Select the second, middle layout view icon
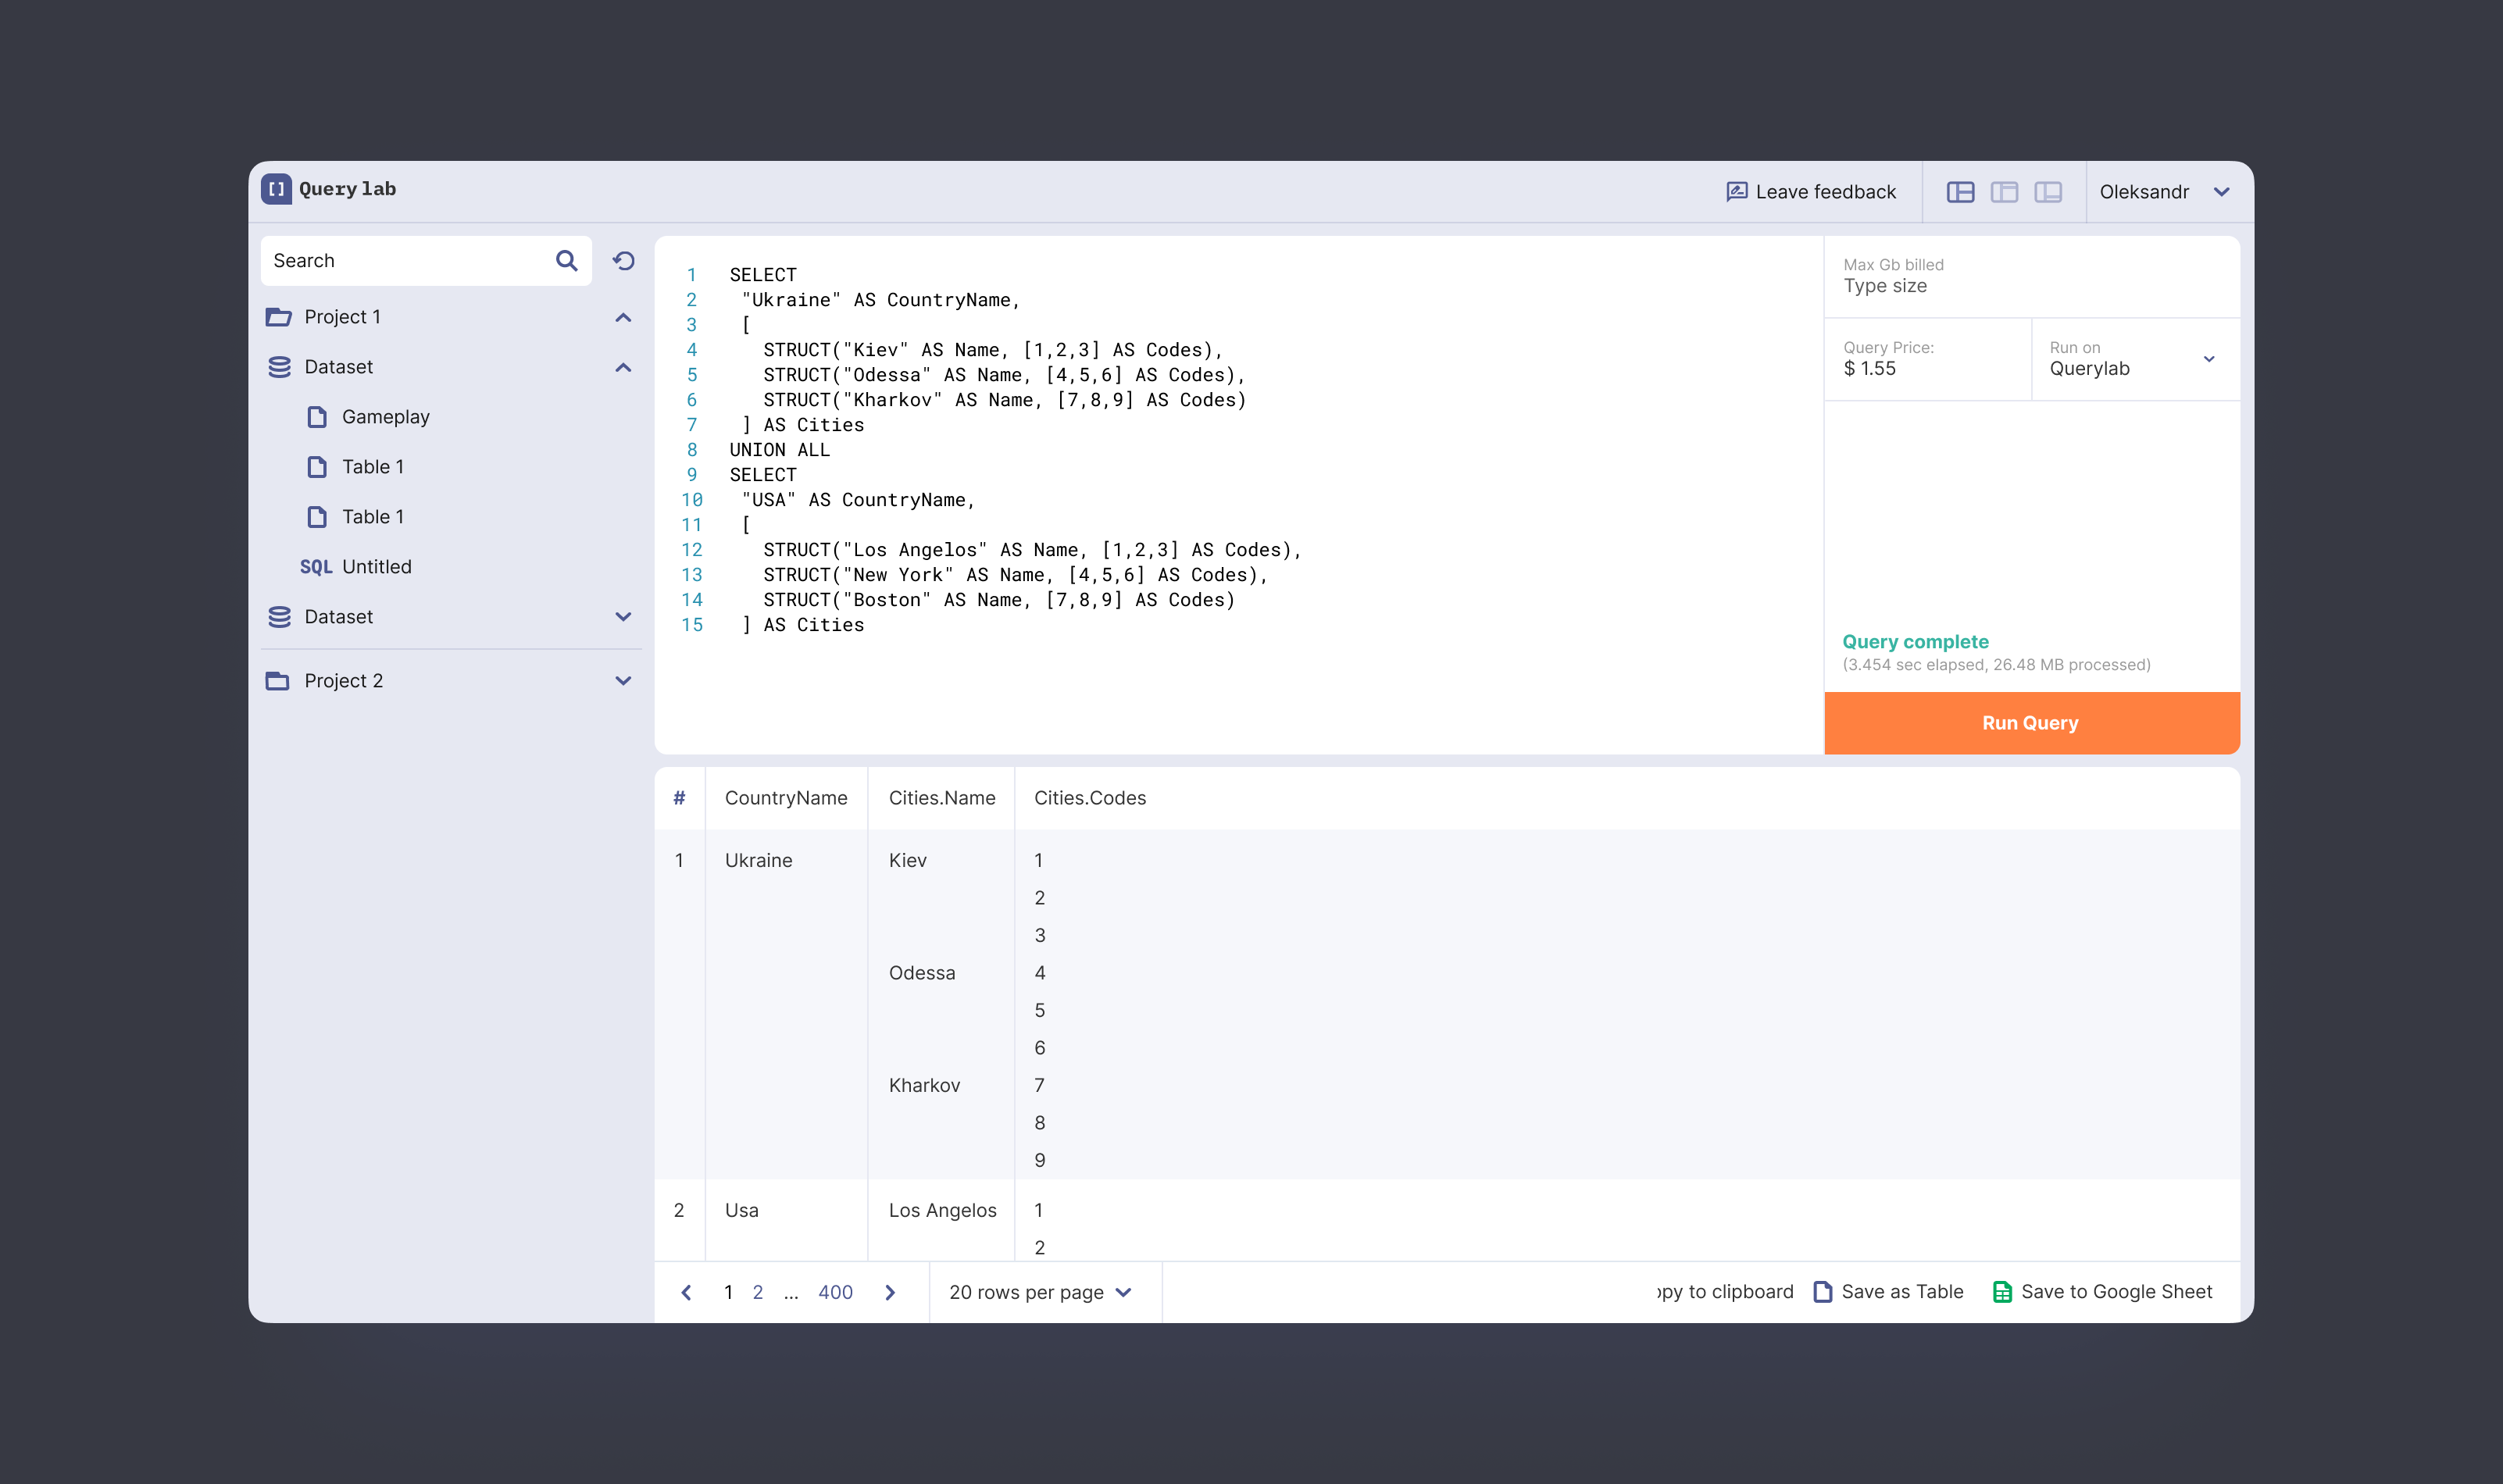Screen dimensions: 2503x1484 pos(2004,192)
